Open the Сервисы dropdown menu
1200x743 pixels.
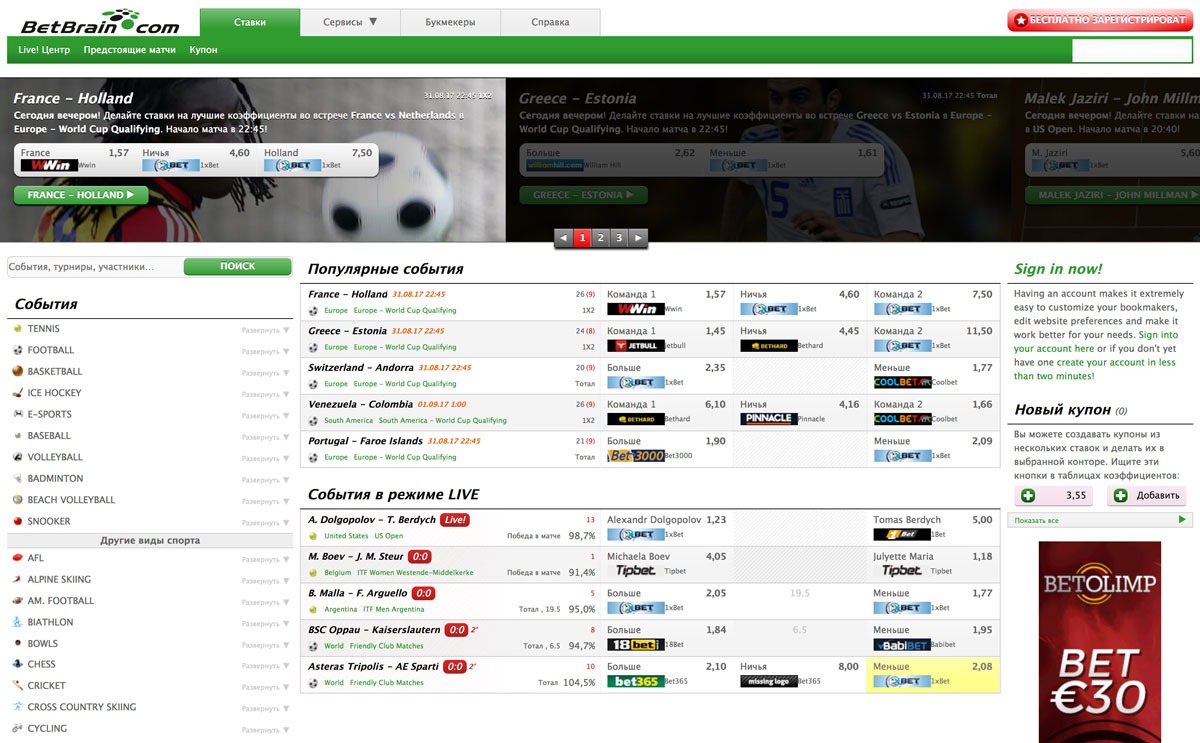350,22
